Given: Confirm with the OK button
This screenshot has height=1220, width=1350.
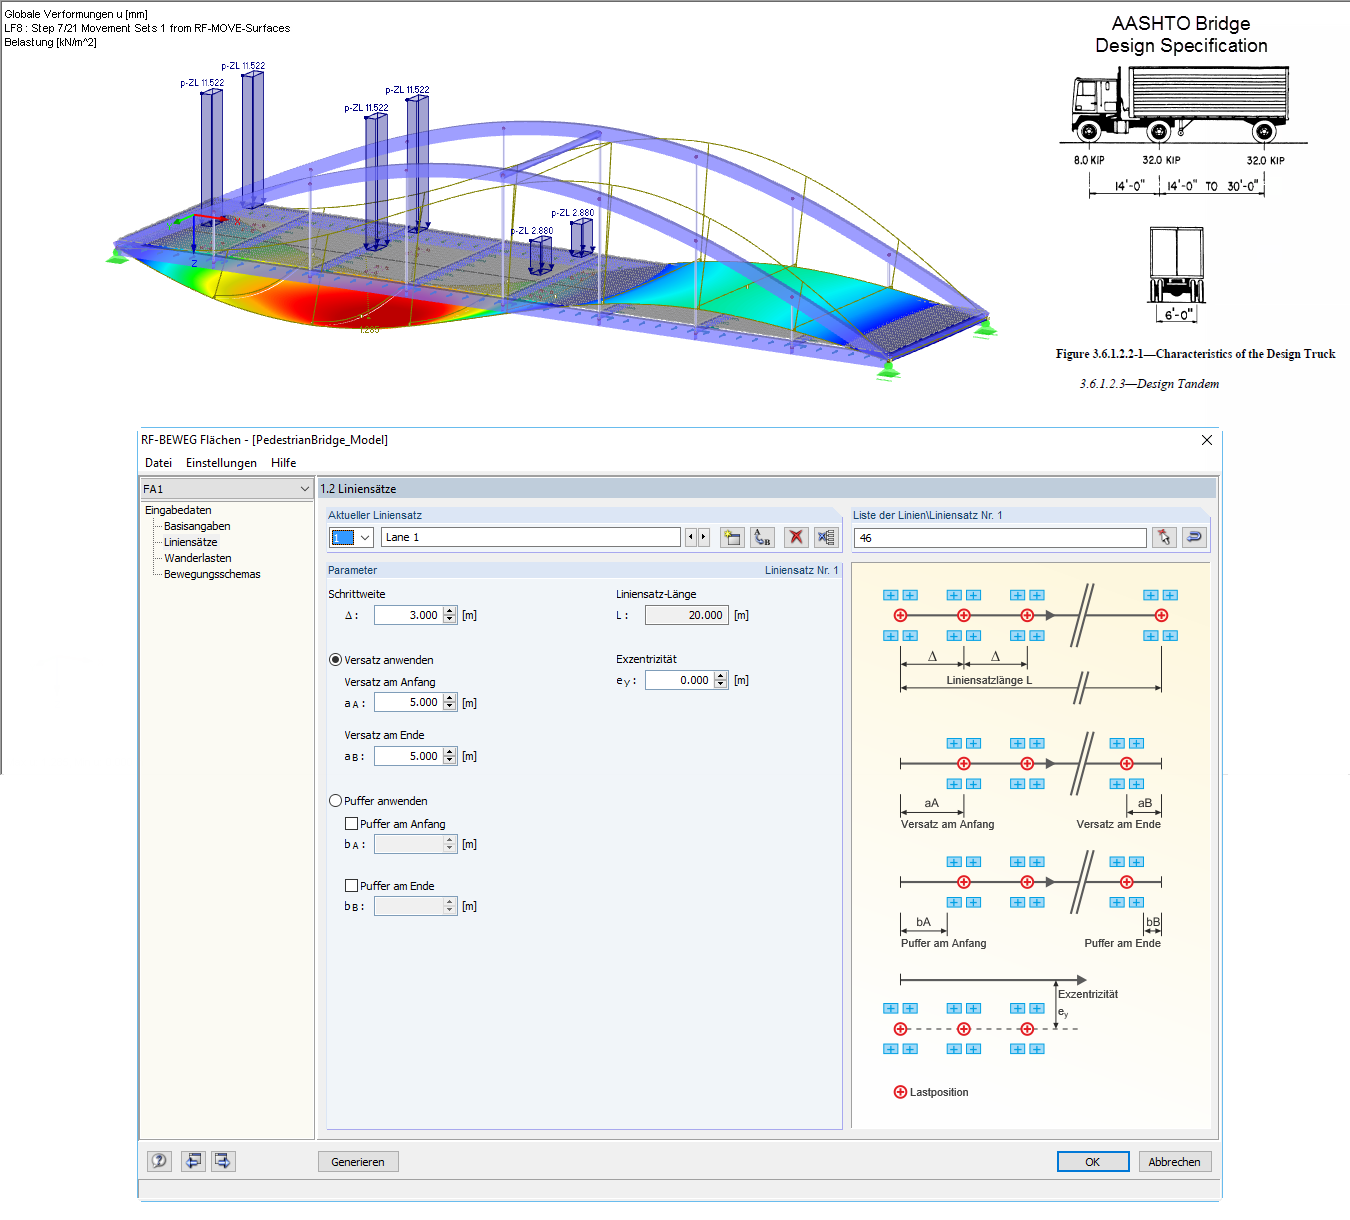Looking at the screenshot, I should coord(1093,1161).
